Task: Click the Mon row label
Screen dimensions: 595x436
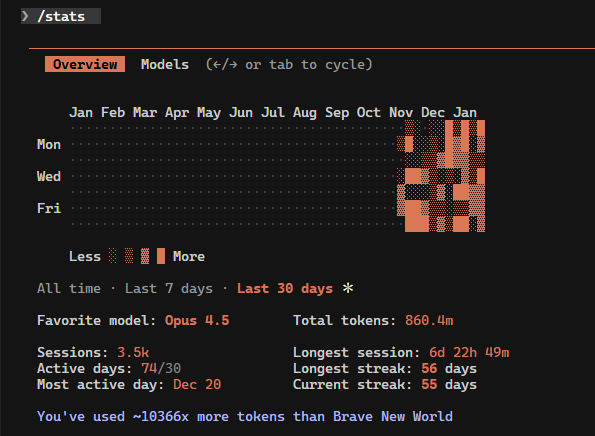Action: 49,144
